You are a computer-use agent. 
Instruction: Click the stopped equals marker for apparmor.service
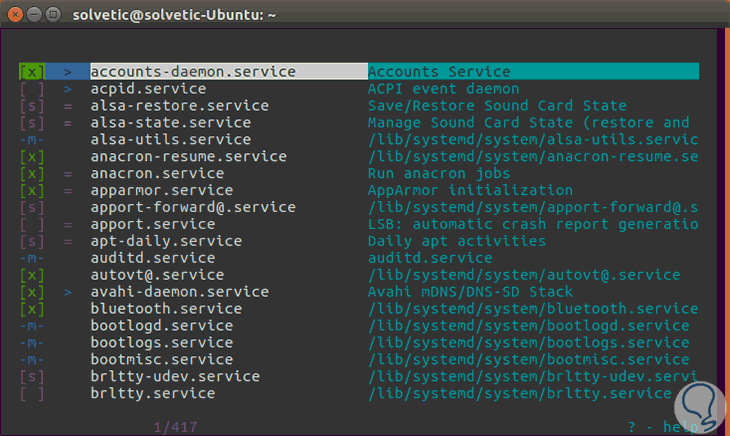coord(68,190)
